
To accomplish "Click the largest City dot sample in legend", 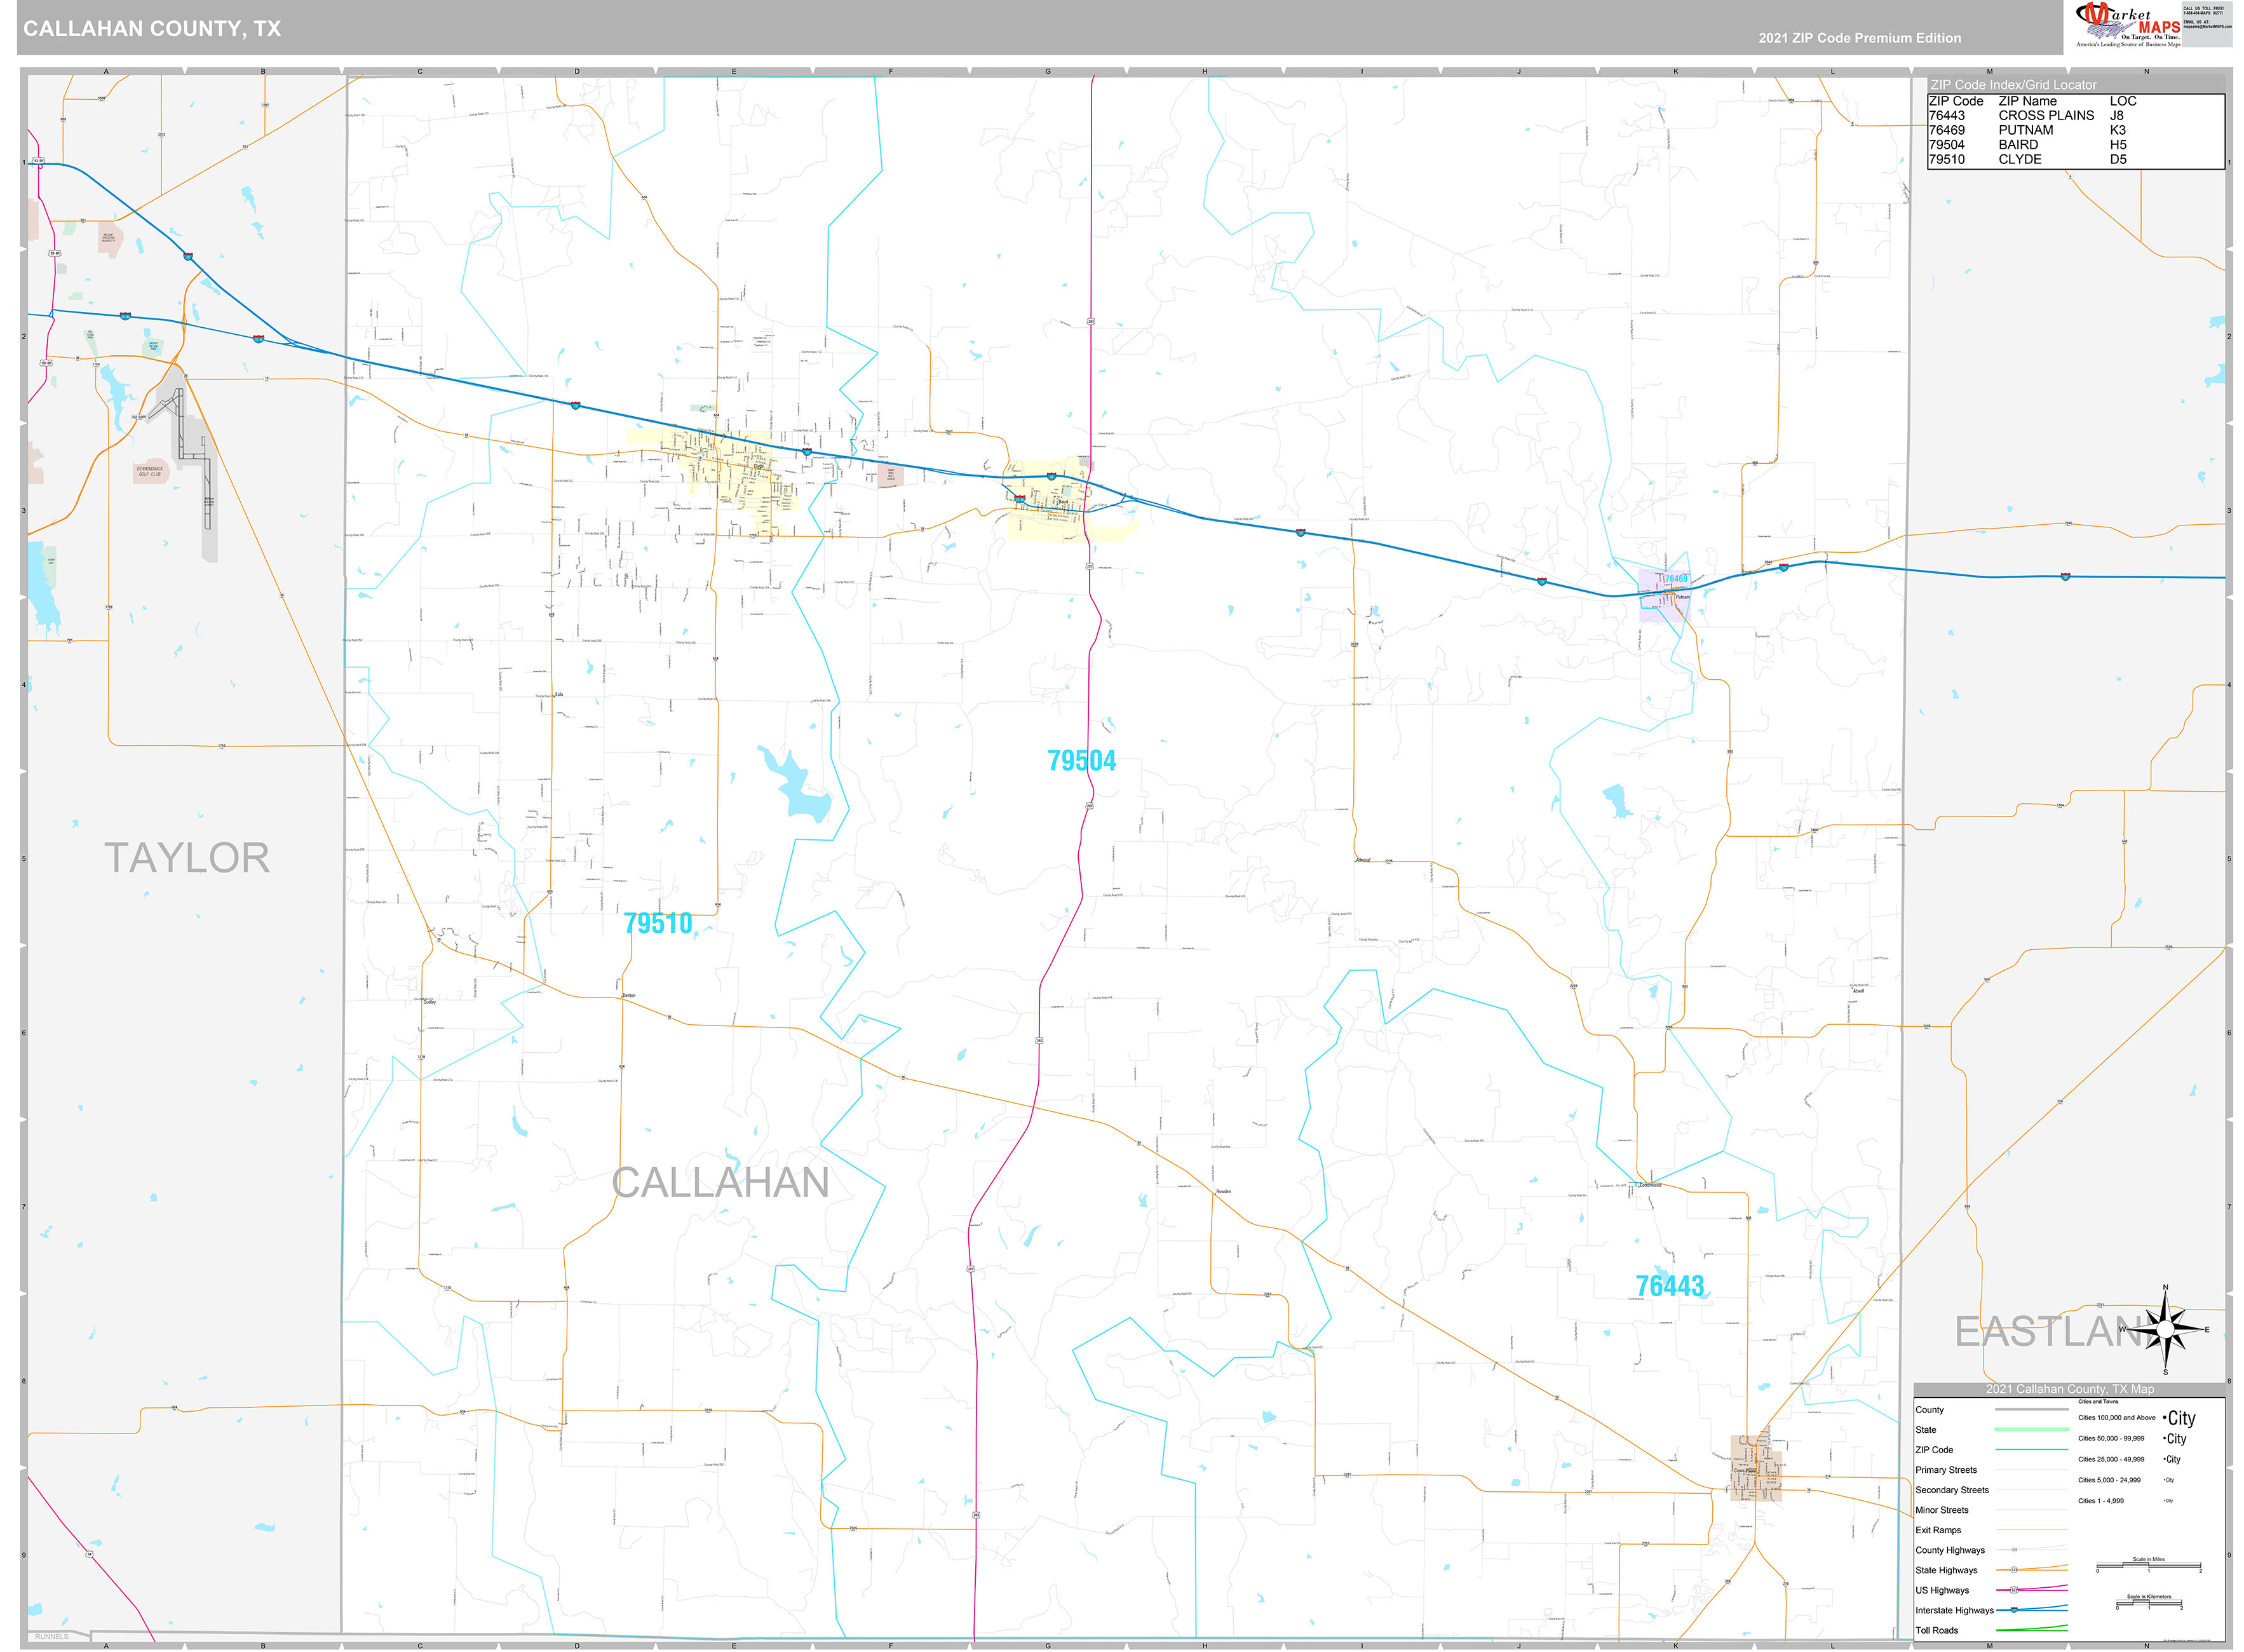I will (x=2165, y=1419).
